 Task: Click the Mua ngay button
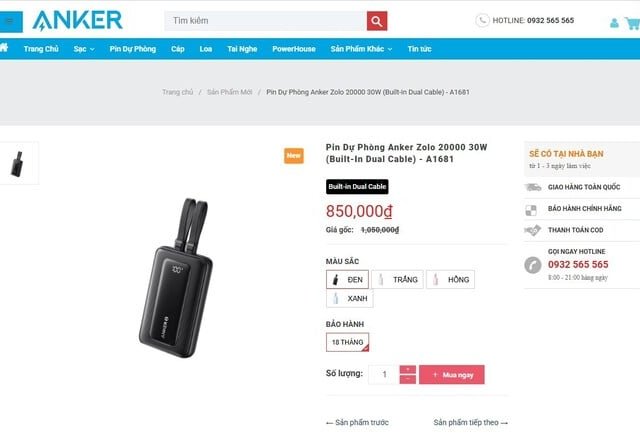(452, 375)
